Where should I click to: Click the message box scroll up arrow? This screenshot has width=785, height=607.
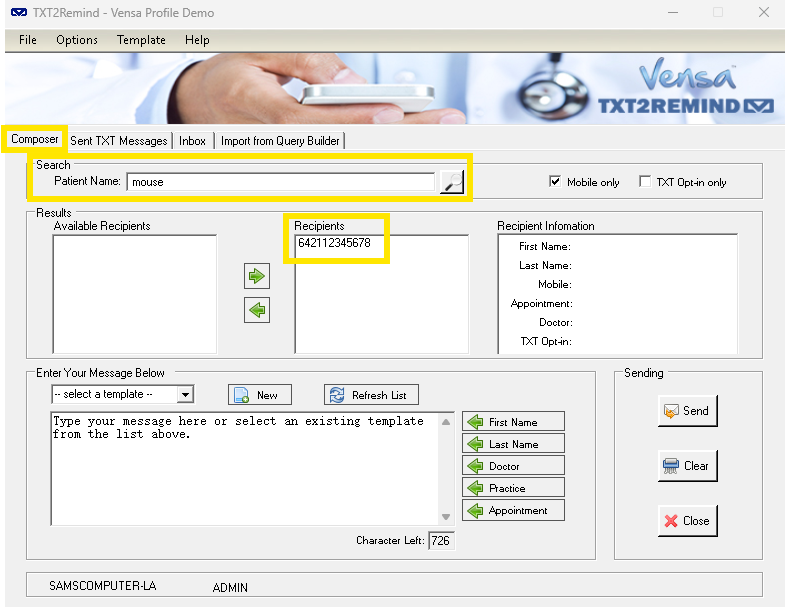(x=446, y=422)
